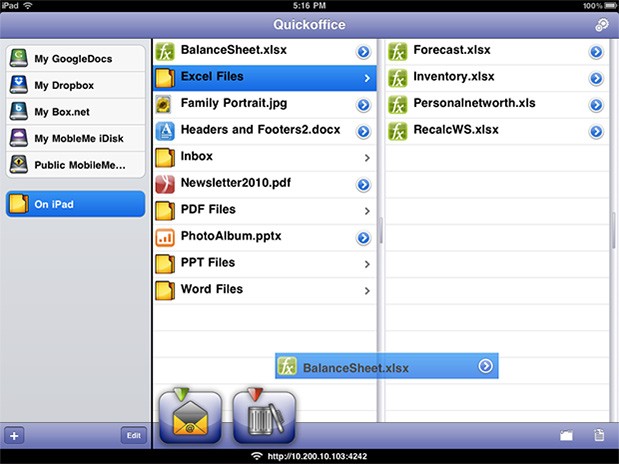Click the BalanceSheet.xlsx spreadsheet icon in middle list
Viewport: 619px width, 464px height.
point(165,51)
